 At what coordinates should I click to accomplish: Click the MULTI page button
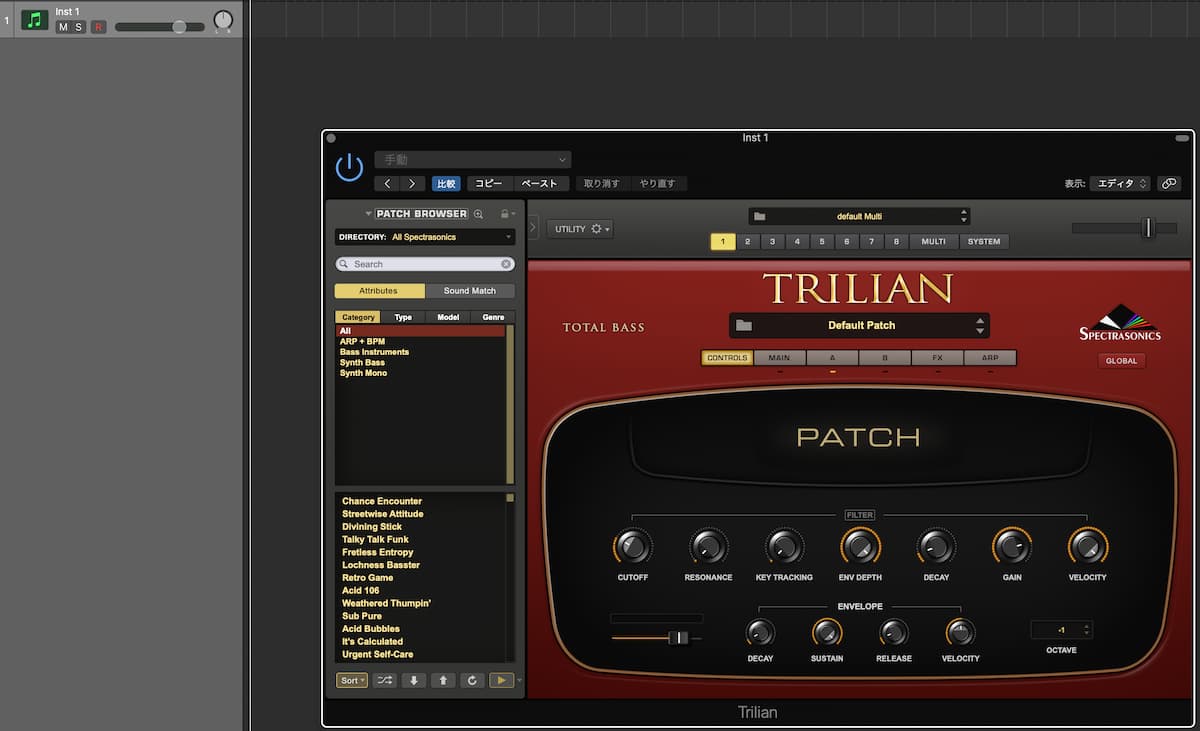934,241
